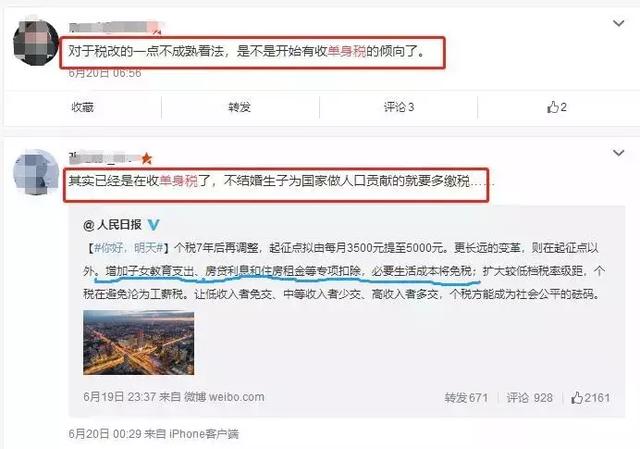640x449 pixels.
Task: Open the first poster's blurred avatar
Action: click(36, 42)
